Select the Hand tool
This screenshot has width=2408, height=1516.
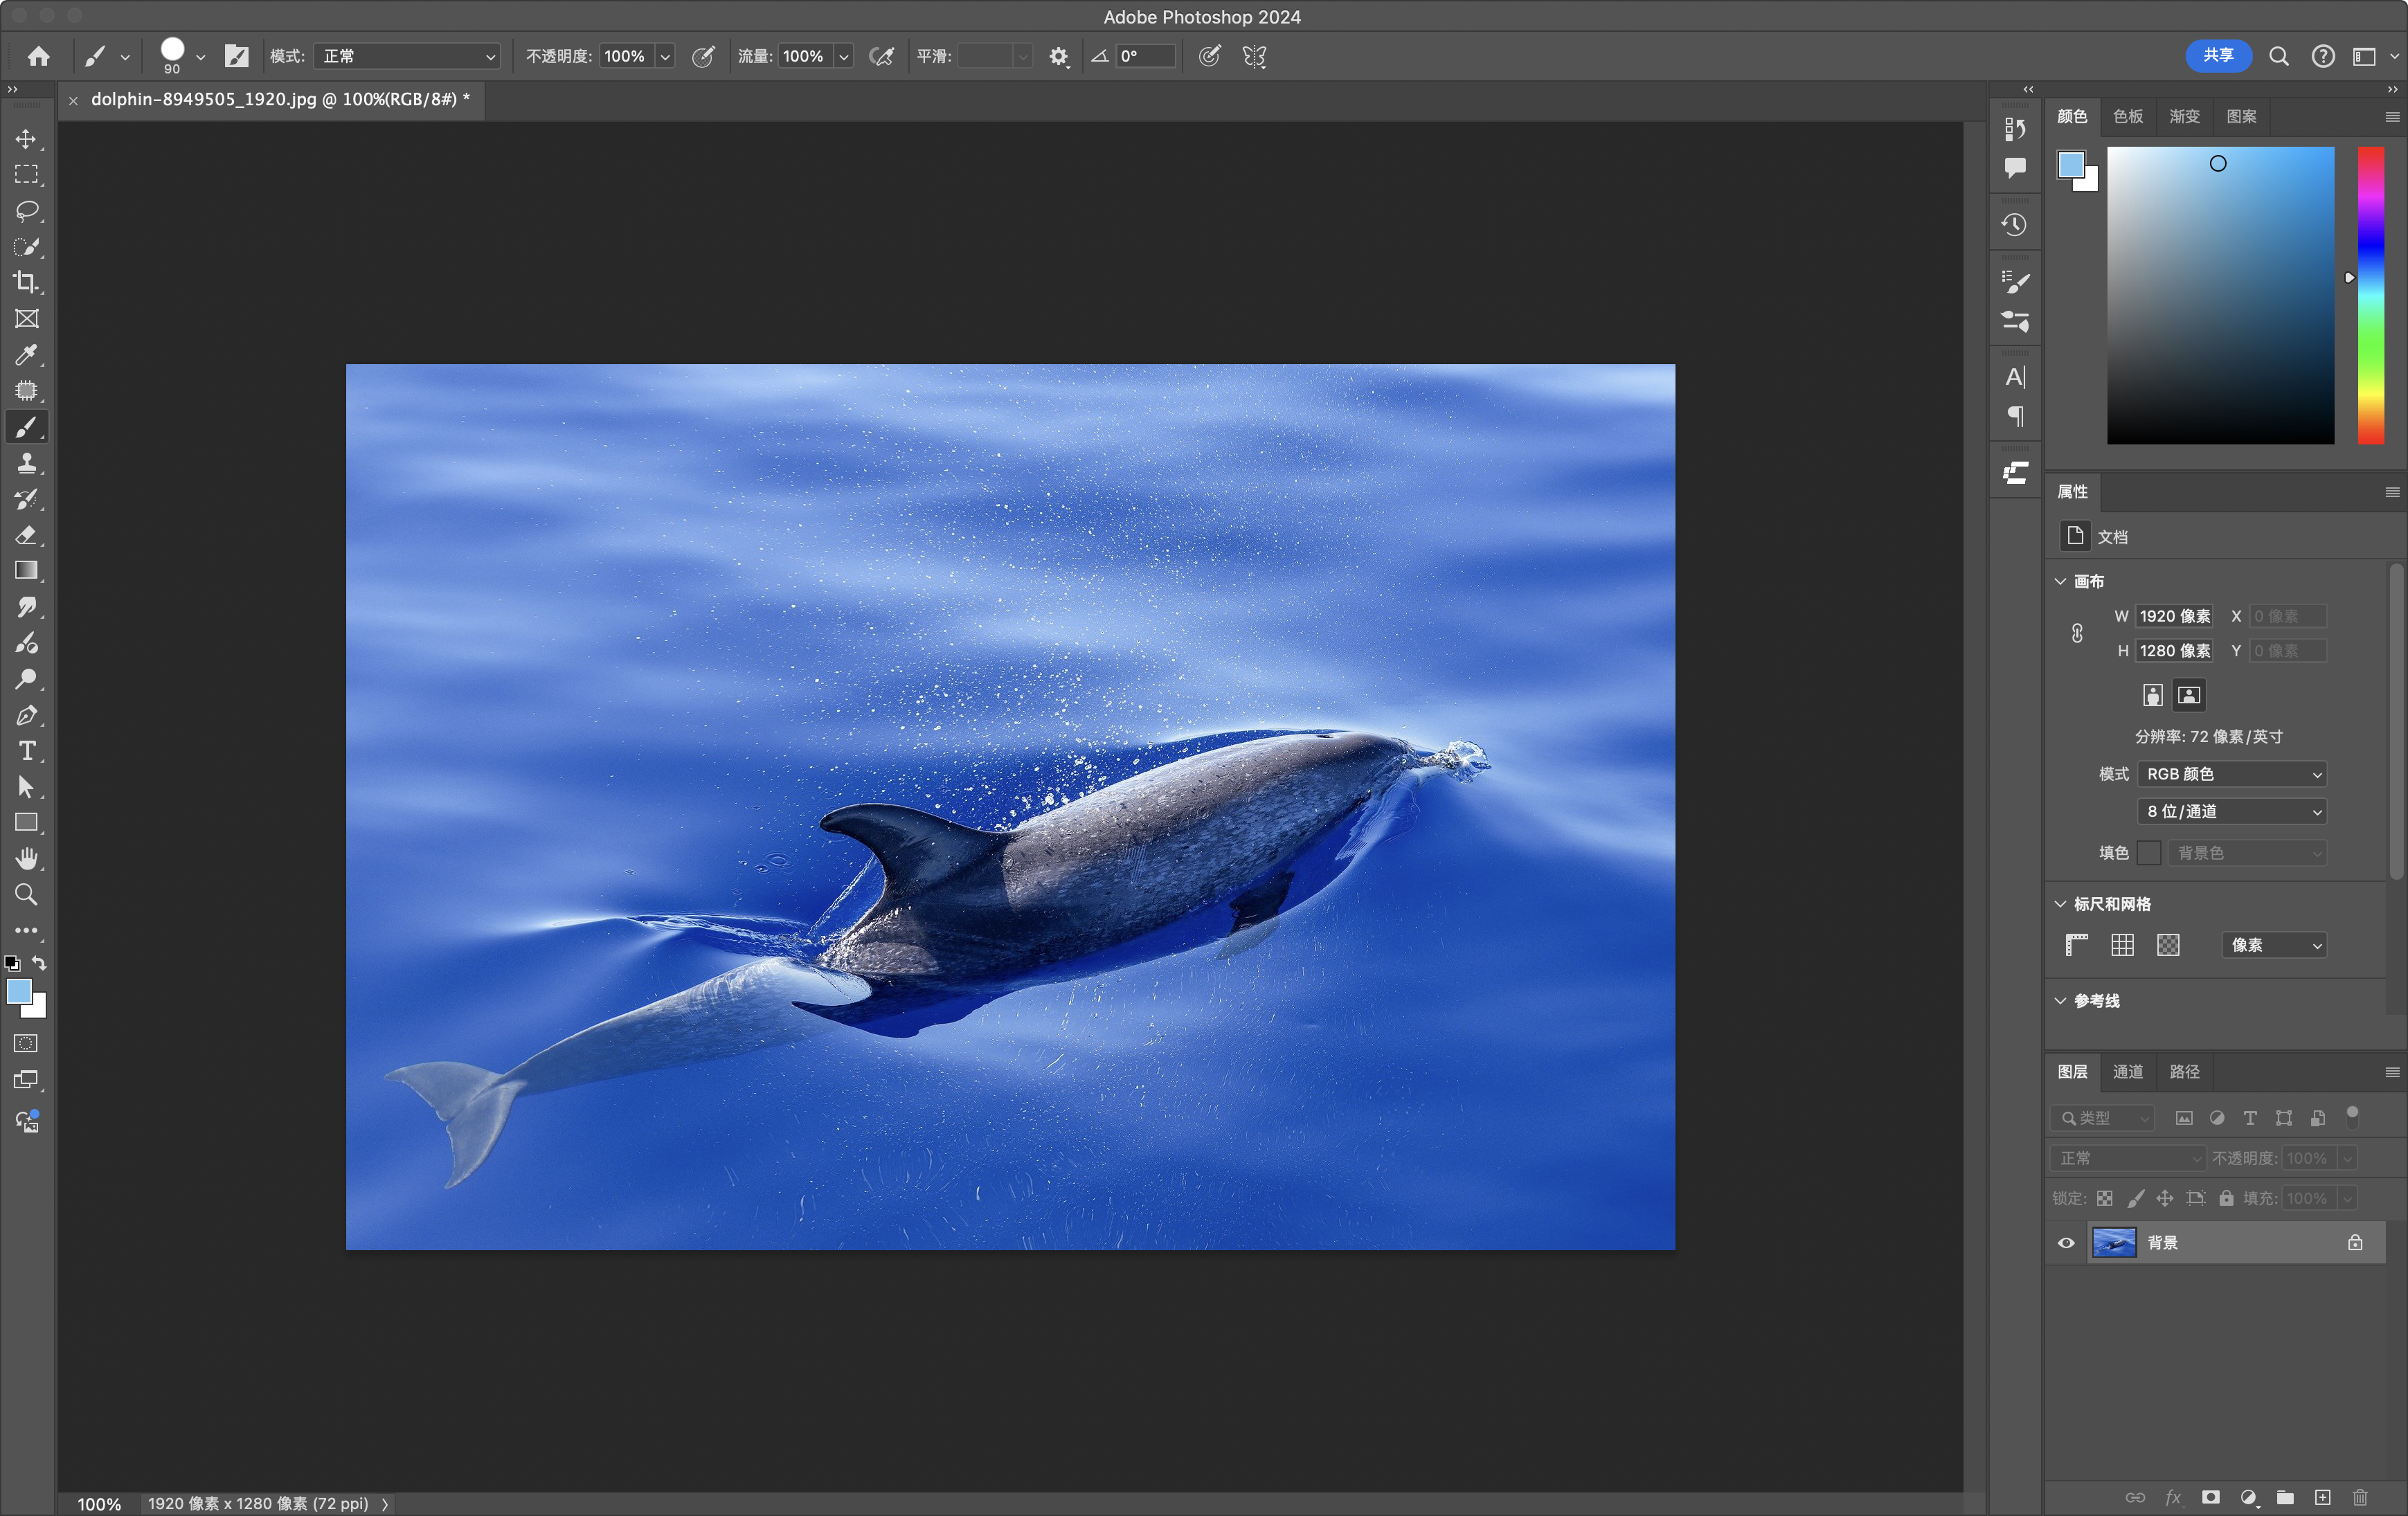click(x=26, y=859)
